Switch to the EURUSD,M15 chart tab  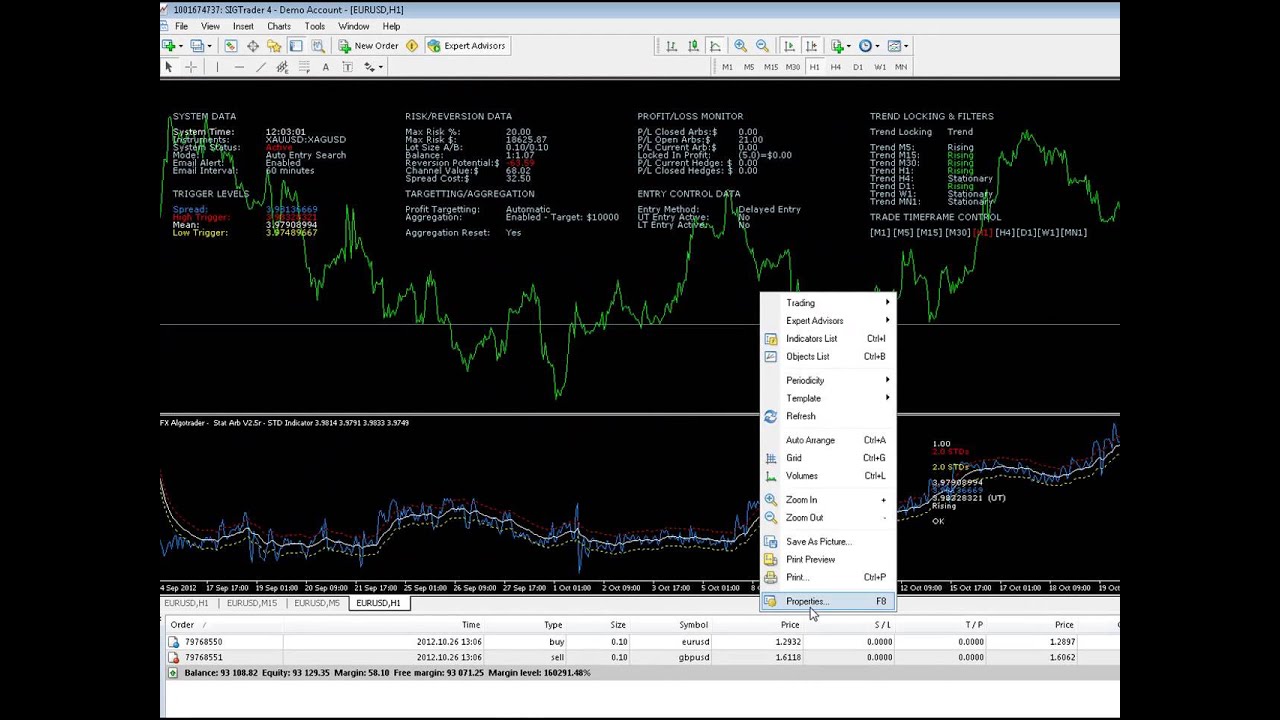tap(251, 603)
